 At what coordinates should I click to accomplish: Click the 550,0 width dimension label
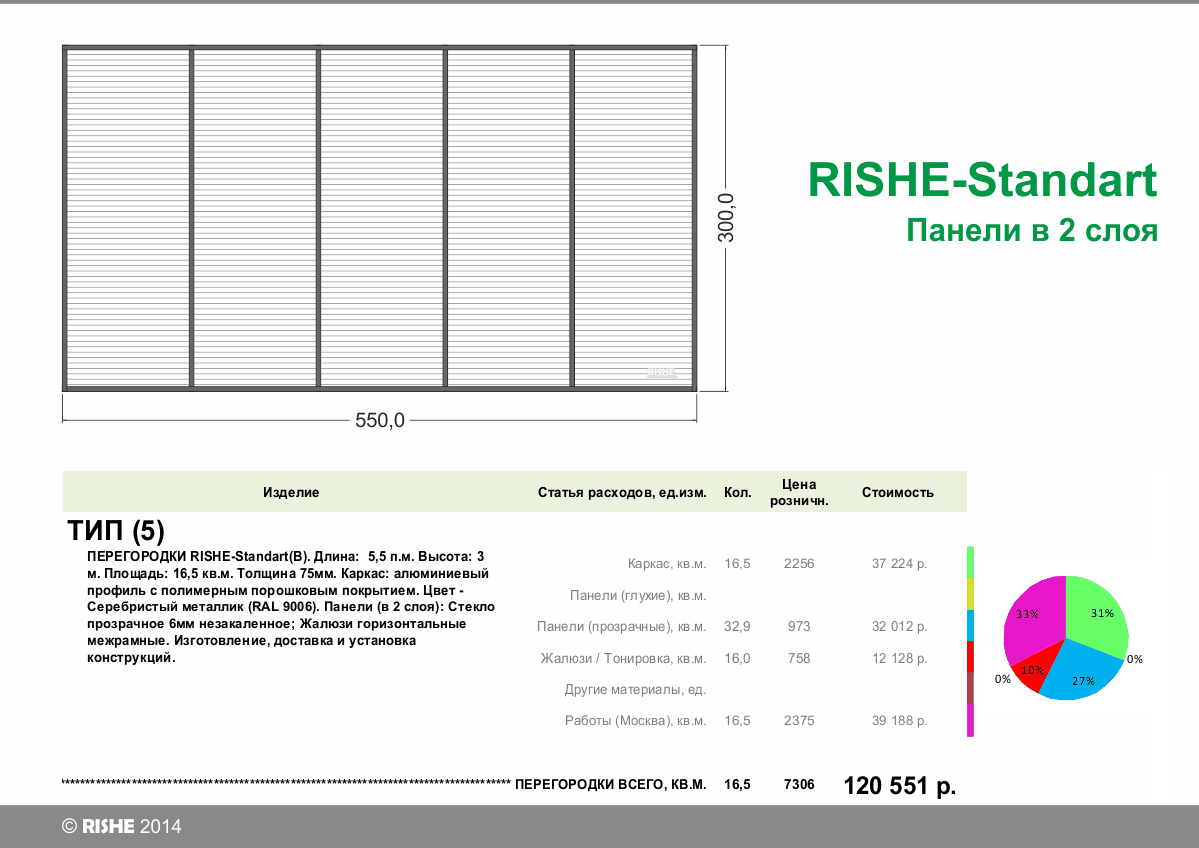[x=380, y=420]
